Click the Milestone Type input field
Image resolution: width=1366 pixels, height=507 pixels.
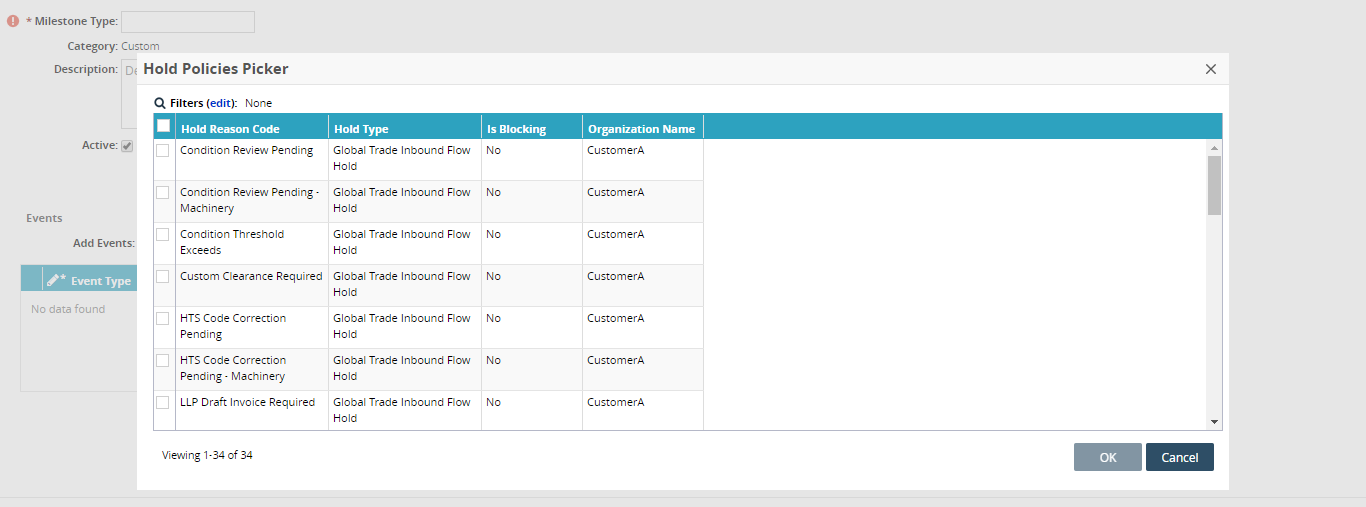tap(188, 21)
